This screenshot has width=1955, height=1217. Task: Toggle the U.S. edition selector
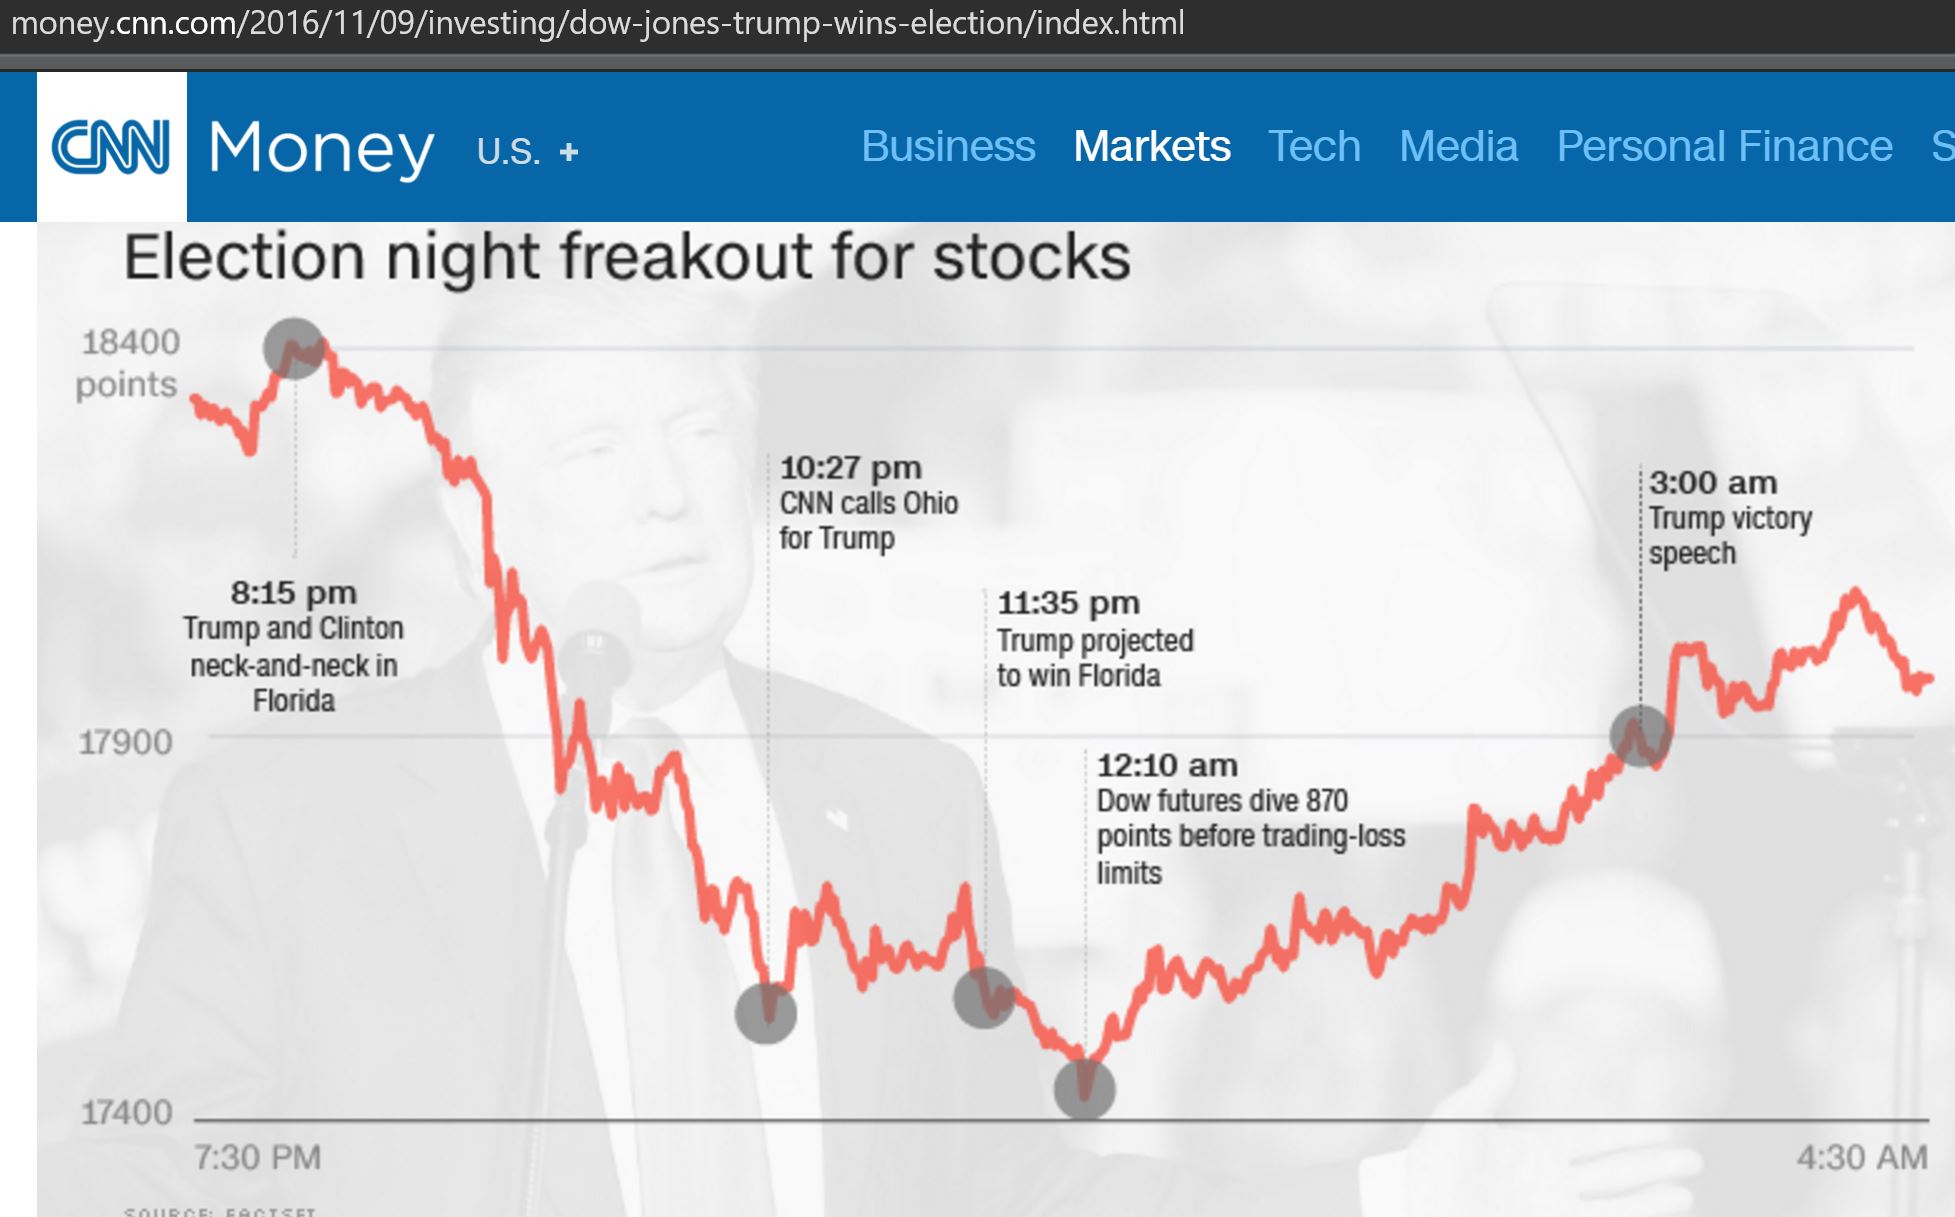coord(510,152)
